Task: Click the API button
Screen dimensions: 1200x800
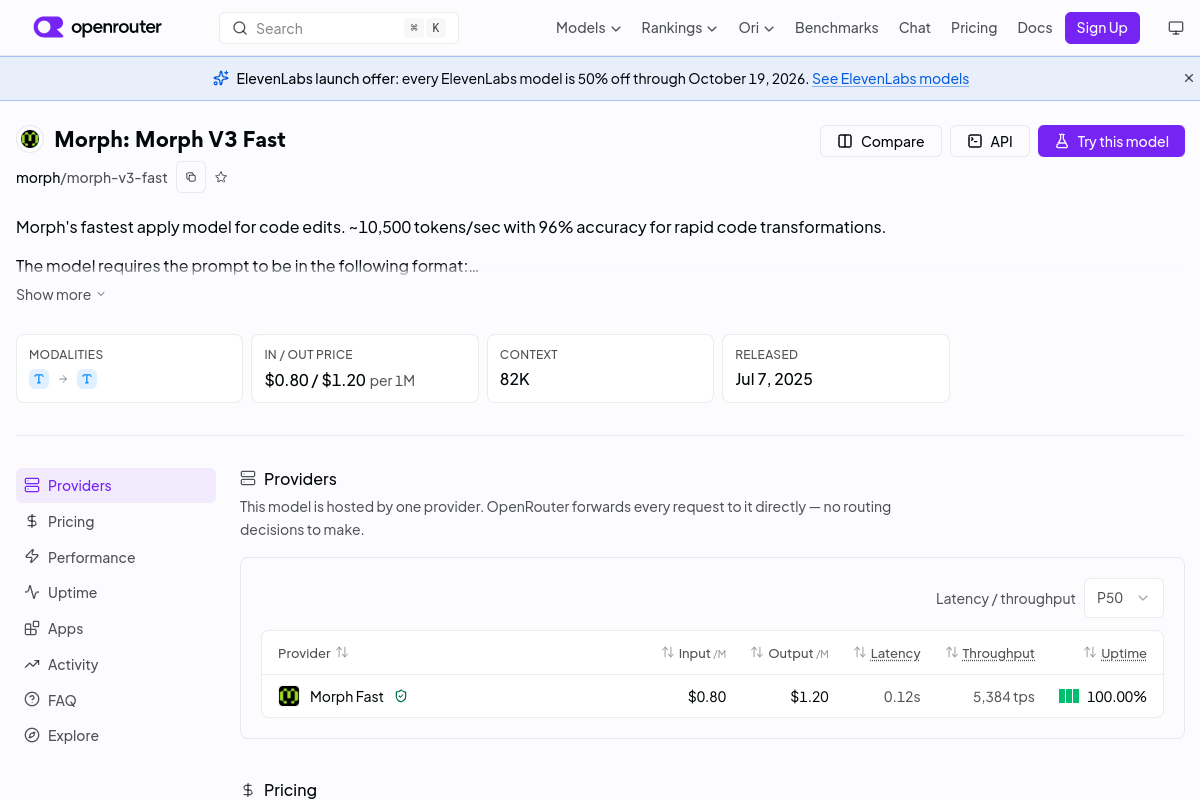Action: point(990,141)
